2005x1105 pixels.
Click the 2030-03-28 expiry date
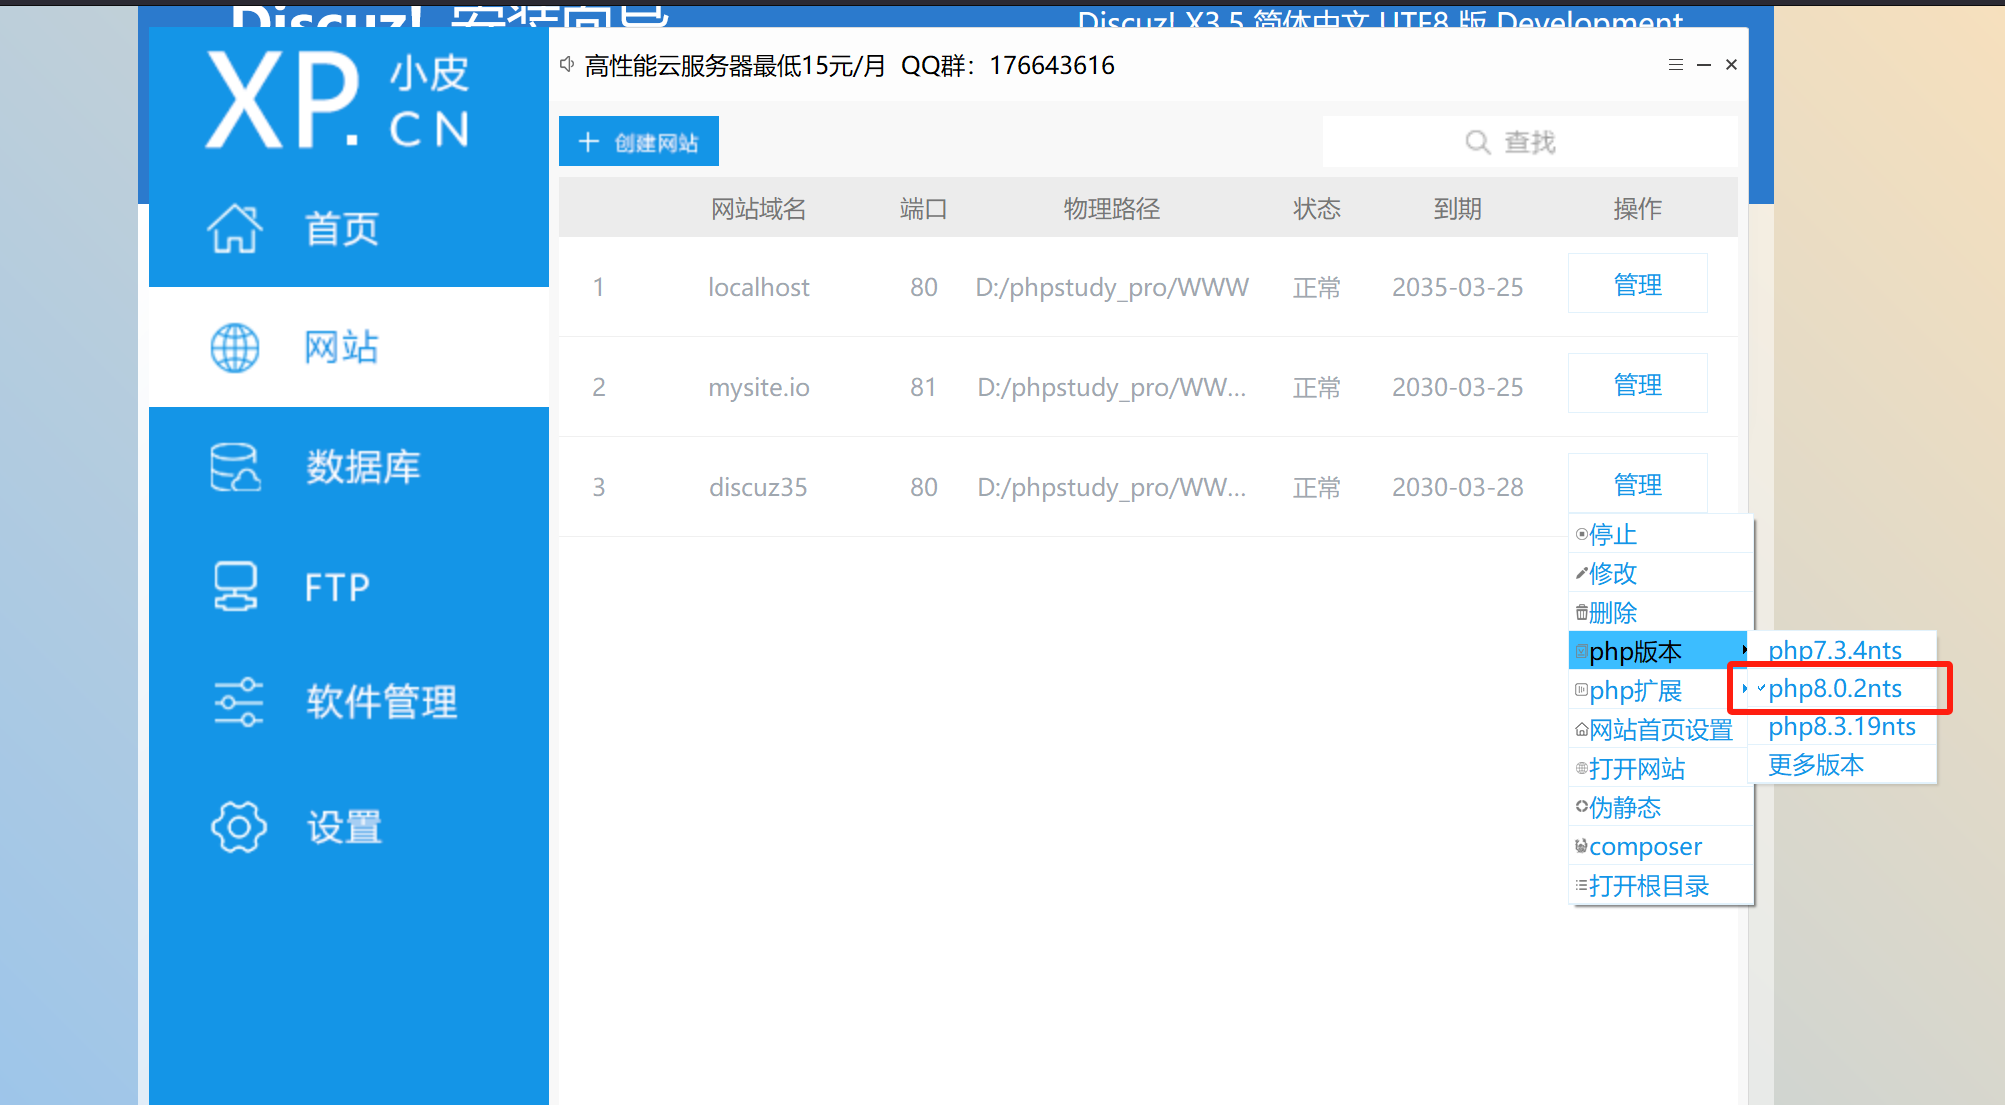click(1458, 488)
